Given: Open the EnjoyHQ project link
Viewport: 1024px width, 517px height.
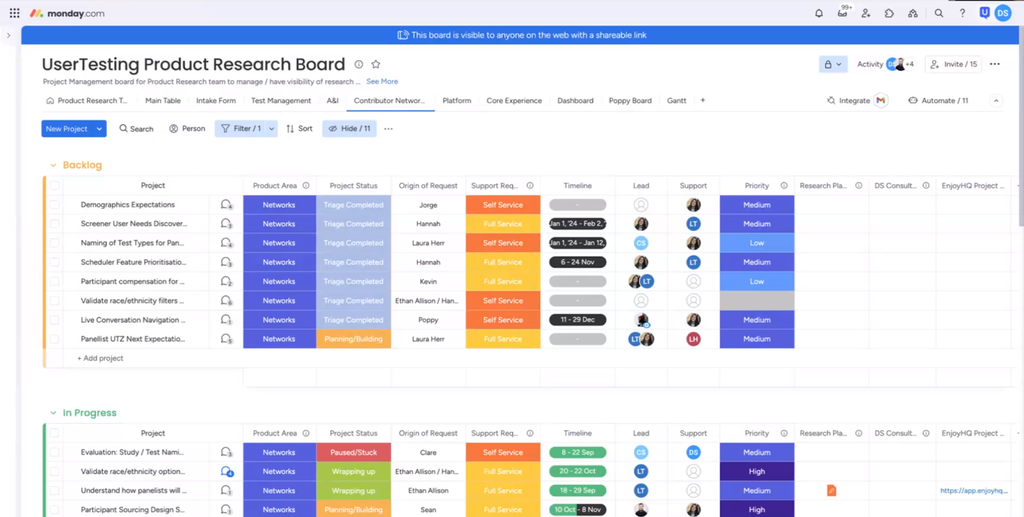Looking at the screenshot, I should pyautogui.click(x=974, y=491).
